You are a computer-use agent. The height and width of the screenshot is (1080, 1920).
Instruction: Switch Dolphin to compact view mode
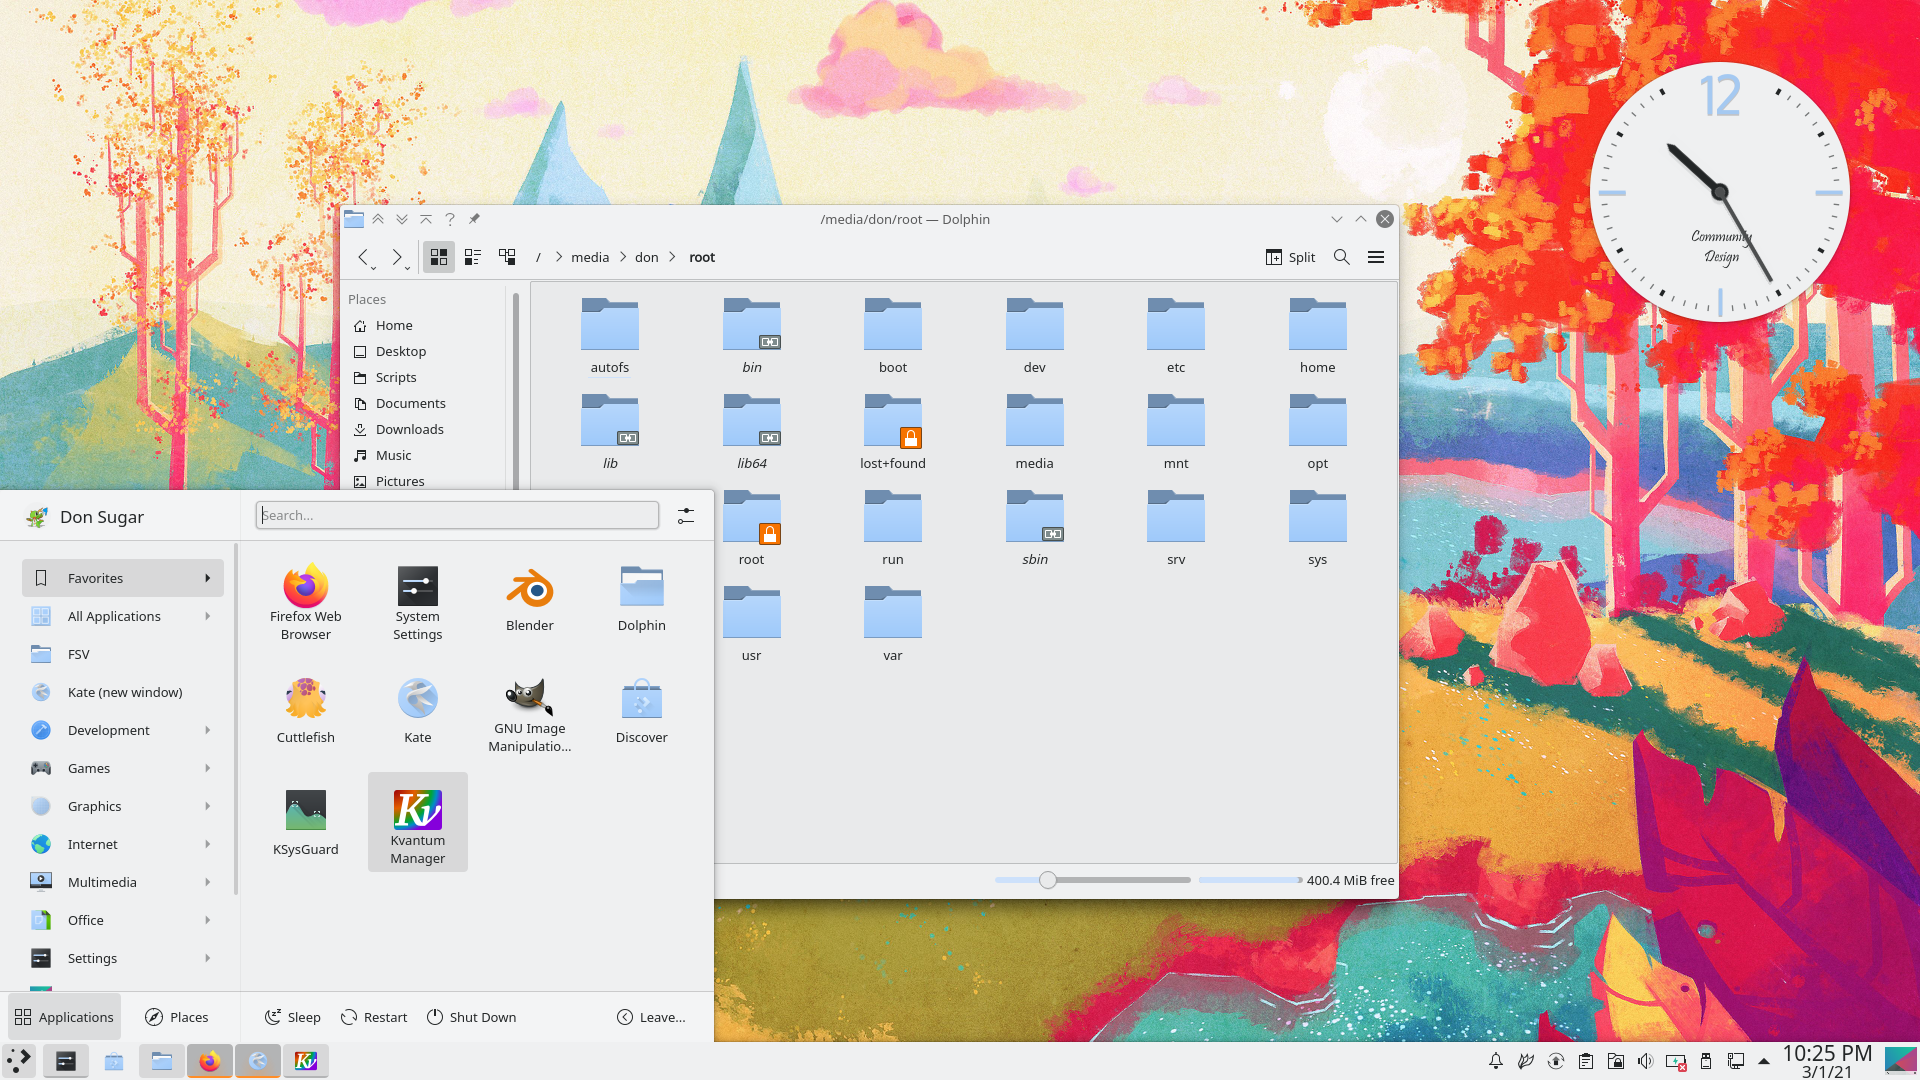click(473, 257)
